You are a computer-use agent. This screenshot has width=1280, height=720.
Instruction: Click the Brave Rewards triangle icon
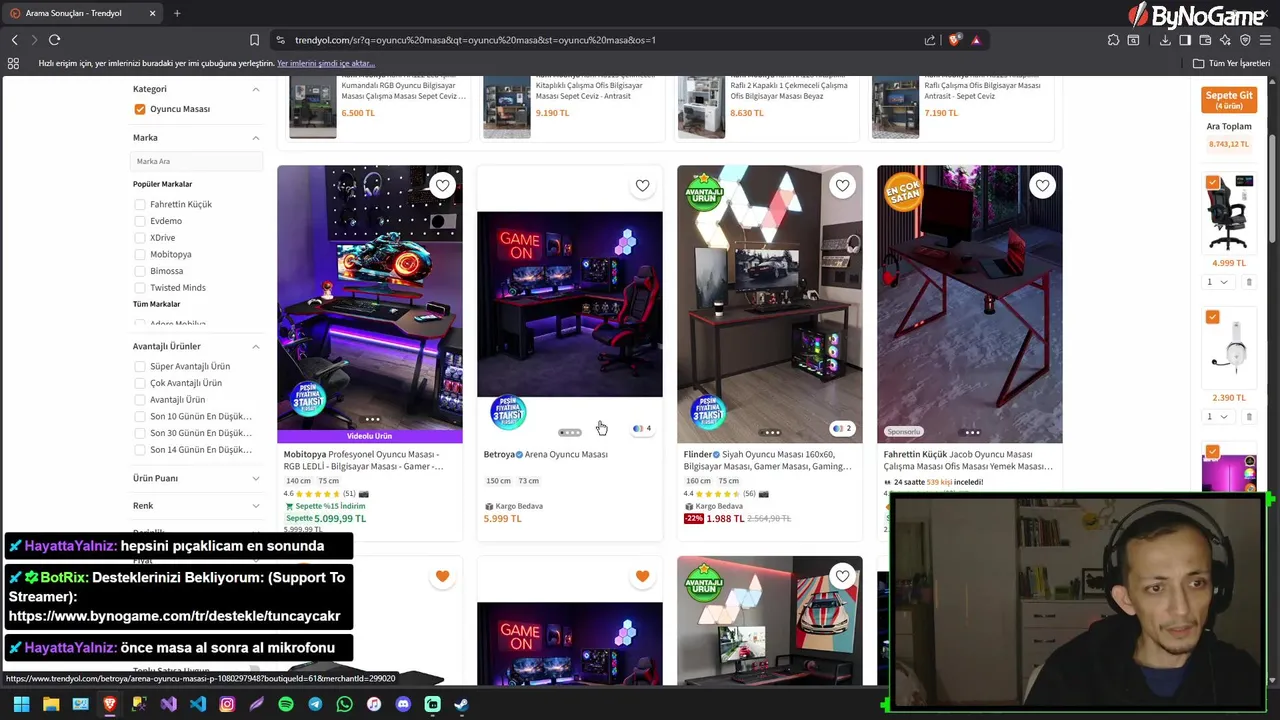(976, 40)
